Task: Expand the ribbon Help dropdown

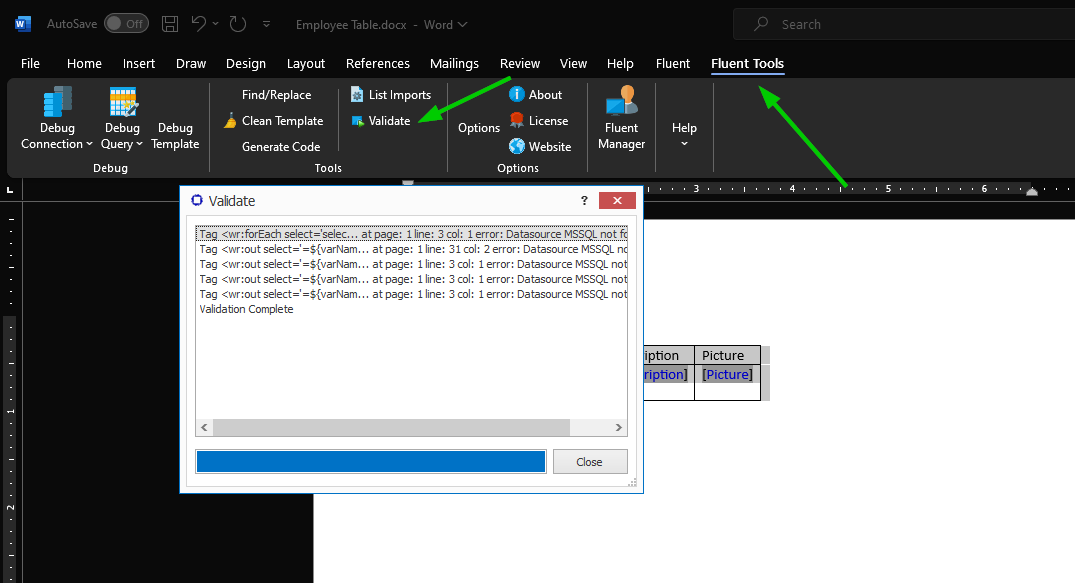Action: pos(684,134)
